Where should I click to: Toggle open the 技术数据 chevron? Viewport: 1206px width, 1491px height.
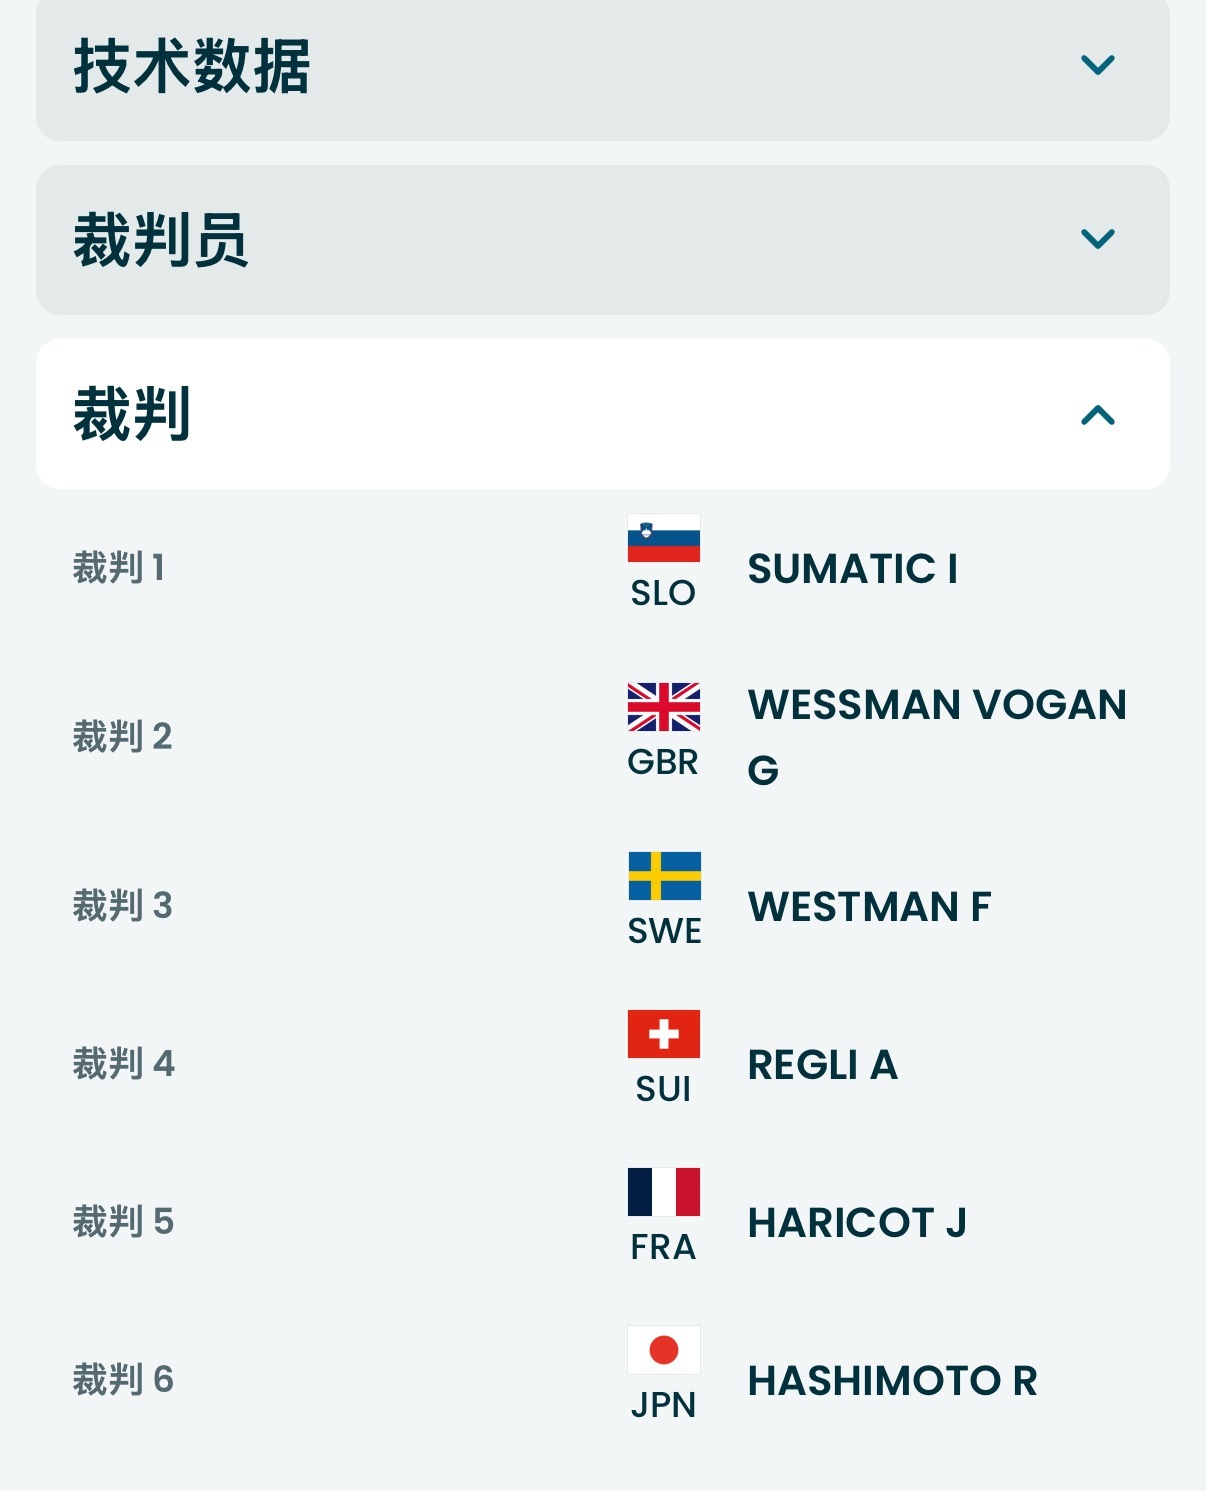1098,67
